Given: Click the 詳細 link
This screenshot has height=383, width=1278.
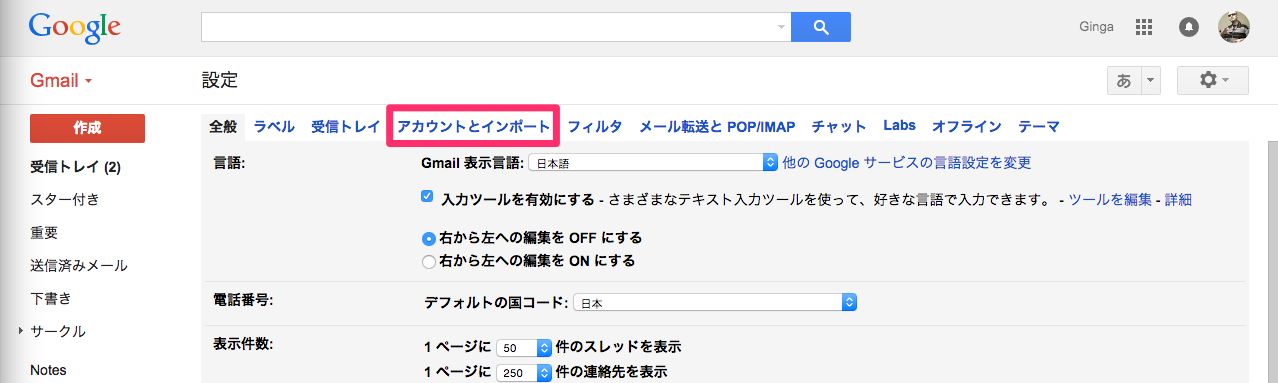Looking at the screenshot, I should (1178, 199).
